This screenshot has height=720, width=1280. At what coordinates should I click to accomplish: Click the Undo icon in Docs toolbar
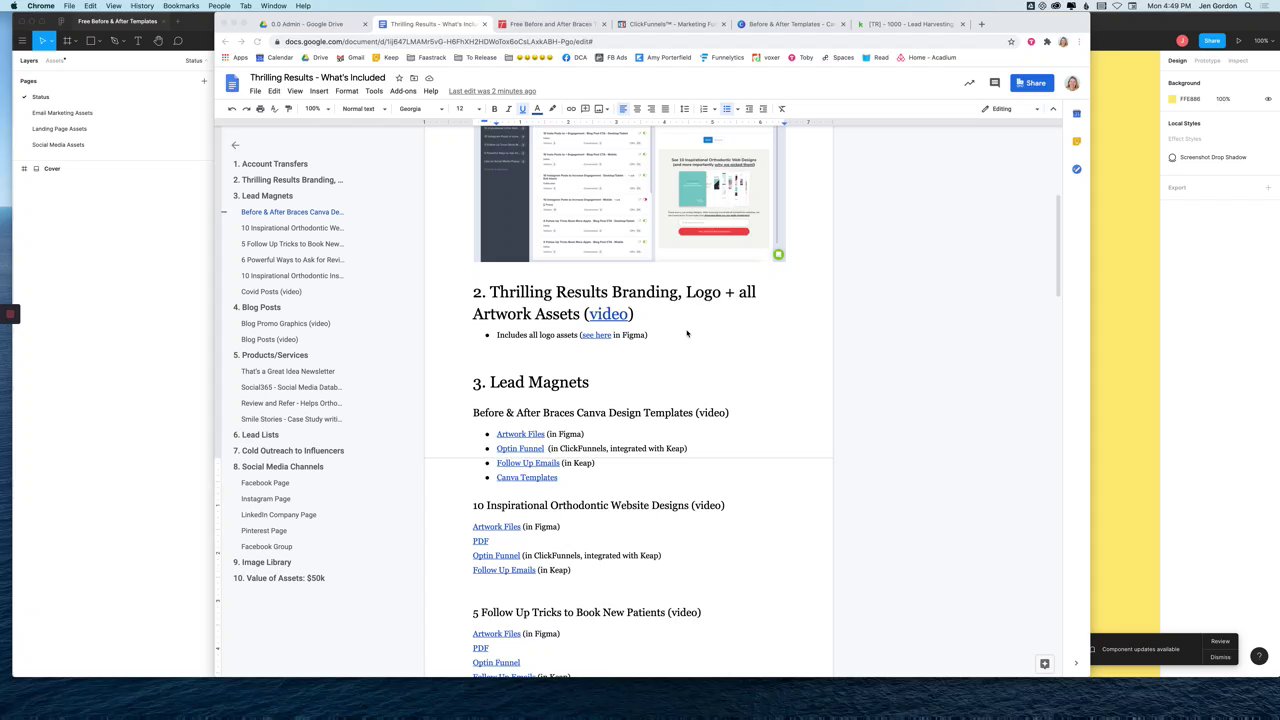[232, 109]
